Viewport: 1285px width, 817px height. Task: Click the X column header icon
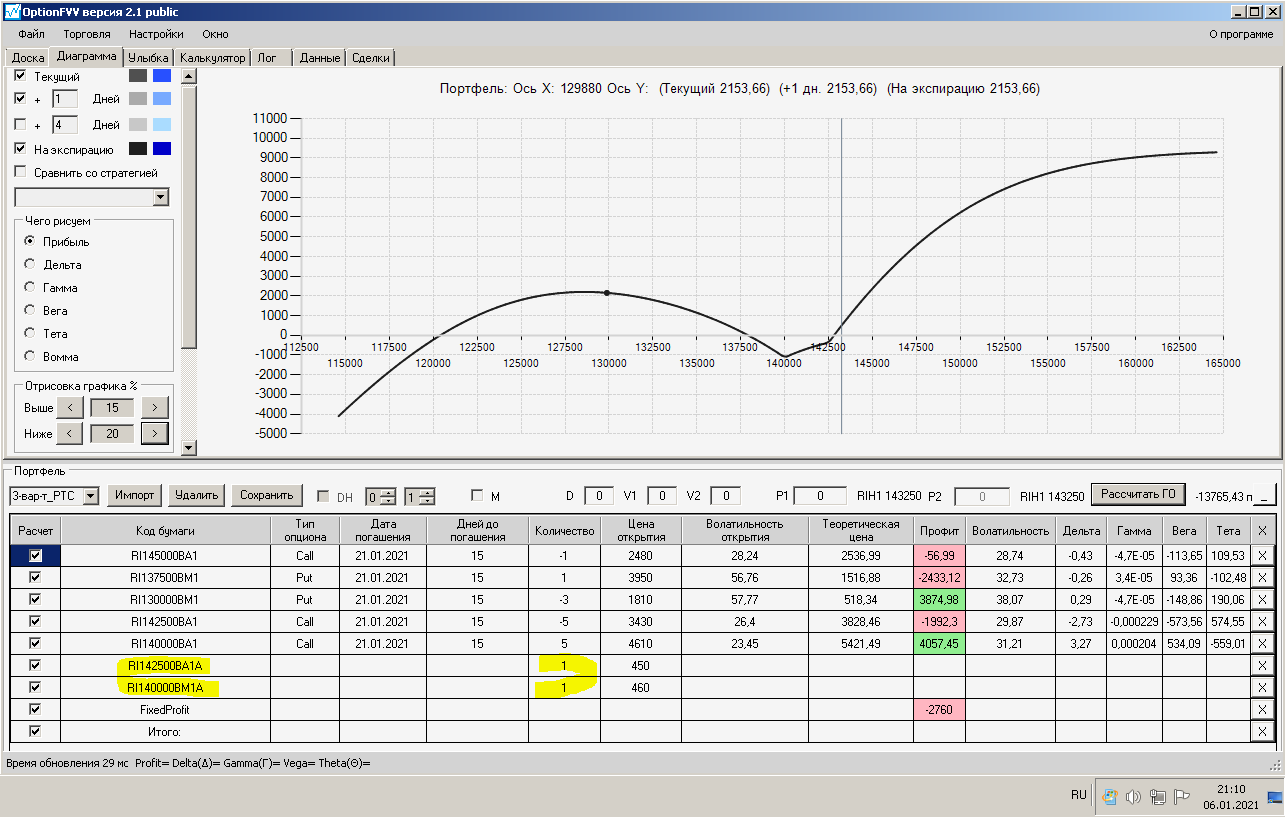[x=1262, y=530]
